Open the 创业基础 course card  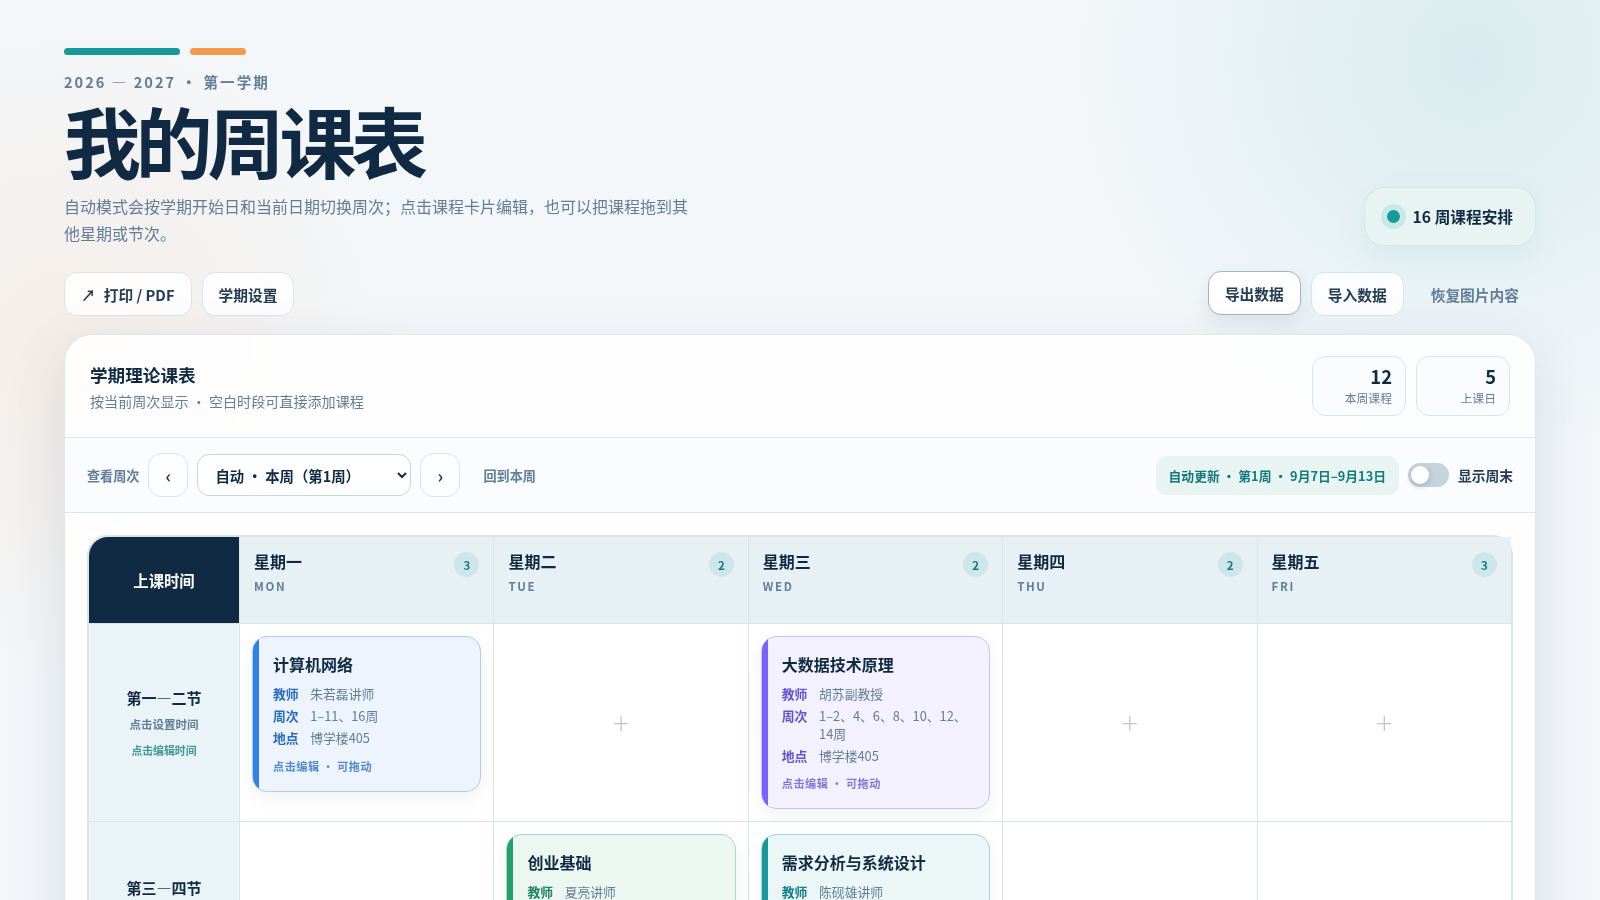pos(621,867)
